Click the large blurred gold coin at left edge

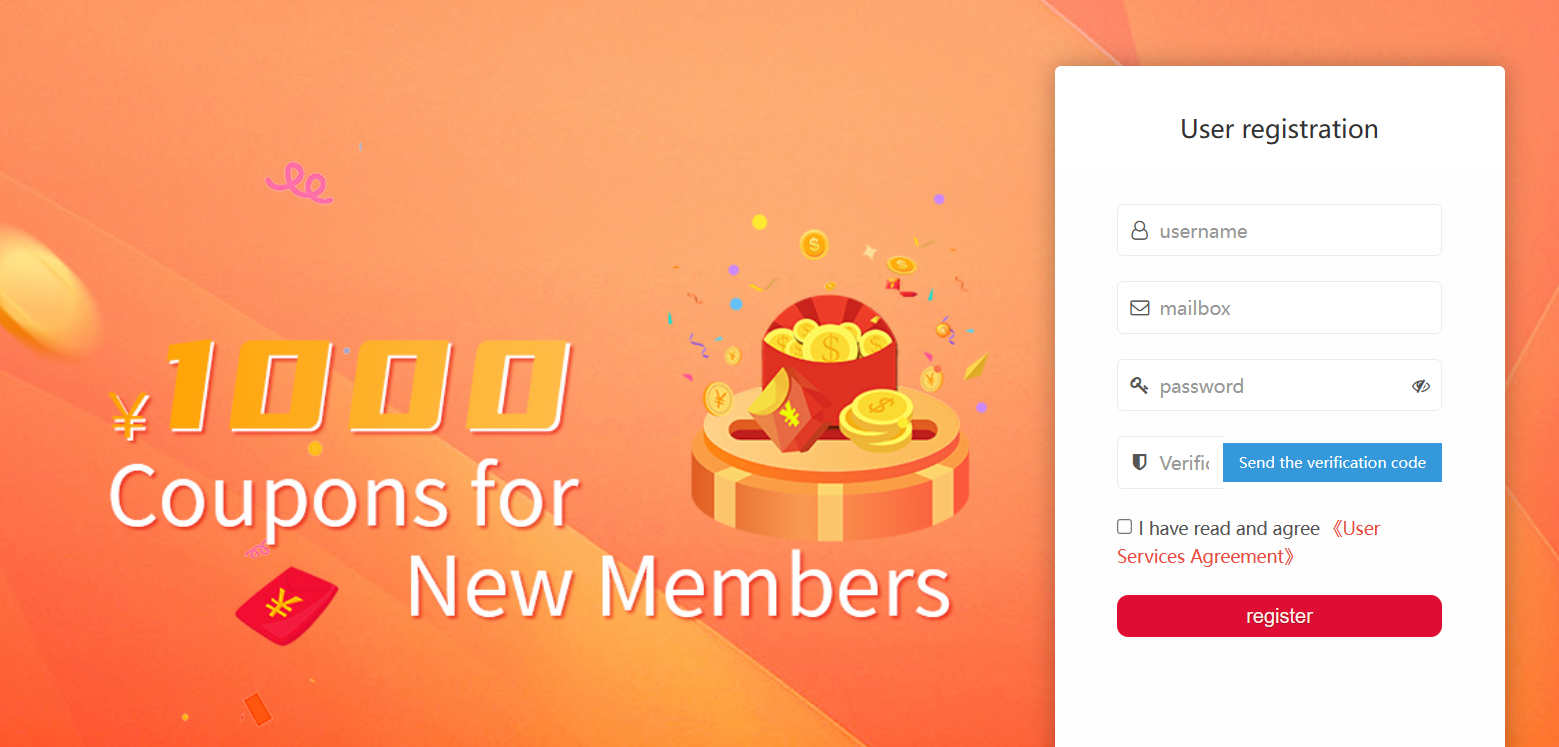pos(45,290)
